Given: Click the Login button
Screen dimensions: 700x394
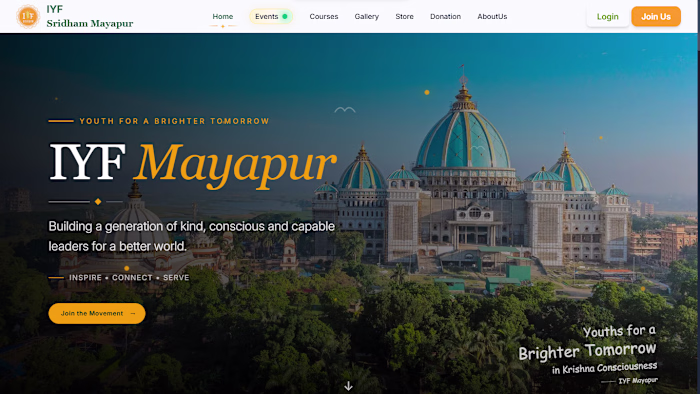Looking at the screenshot, I should tap(608, 17).
